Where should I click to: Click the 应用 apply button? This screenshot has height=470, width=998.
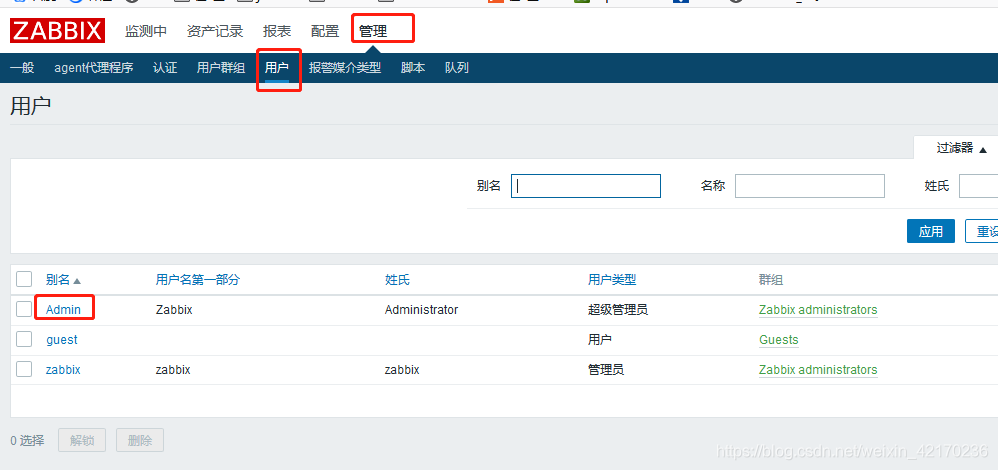[x=931, y=231]
